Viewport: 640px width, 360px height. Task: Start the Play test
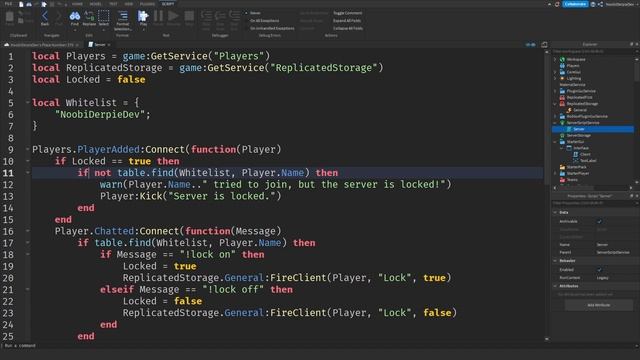[x=143, y=16]
